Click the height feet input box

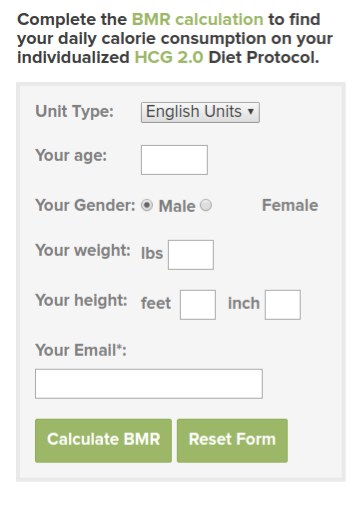tap(198, 305)
